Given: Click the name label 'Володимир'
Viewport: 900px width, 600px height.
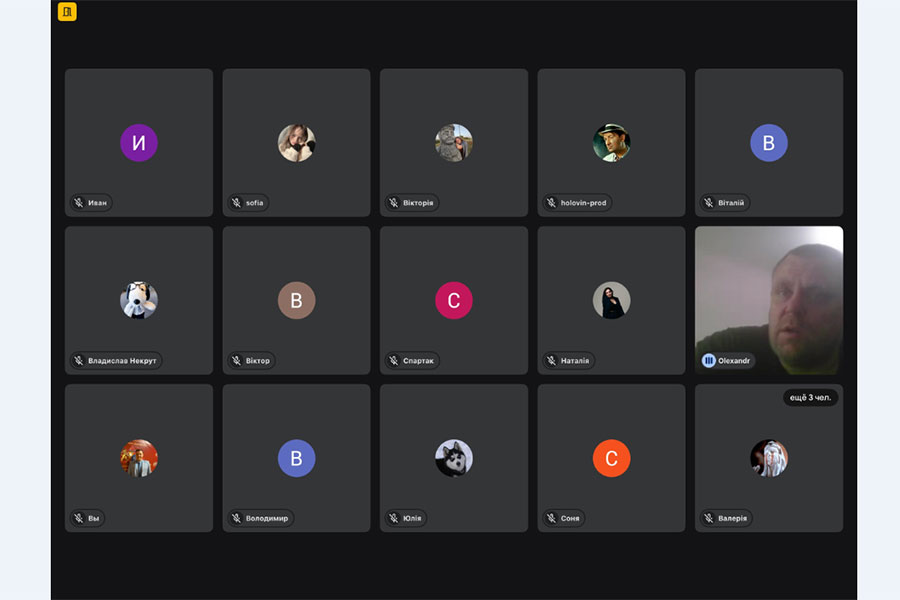Looking at the screenshot, I should [x=267, y=518].
